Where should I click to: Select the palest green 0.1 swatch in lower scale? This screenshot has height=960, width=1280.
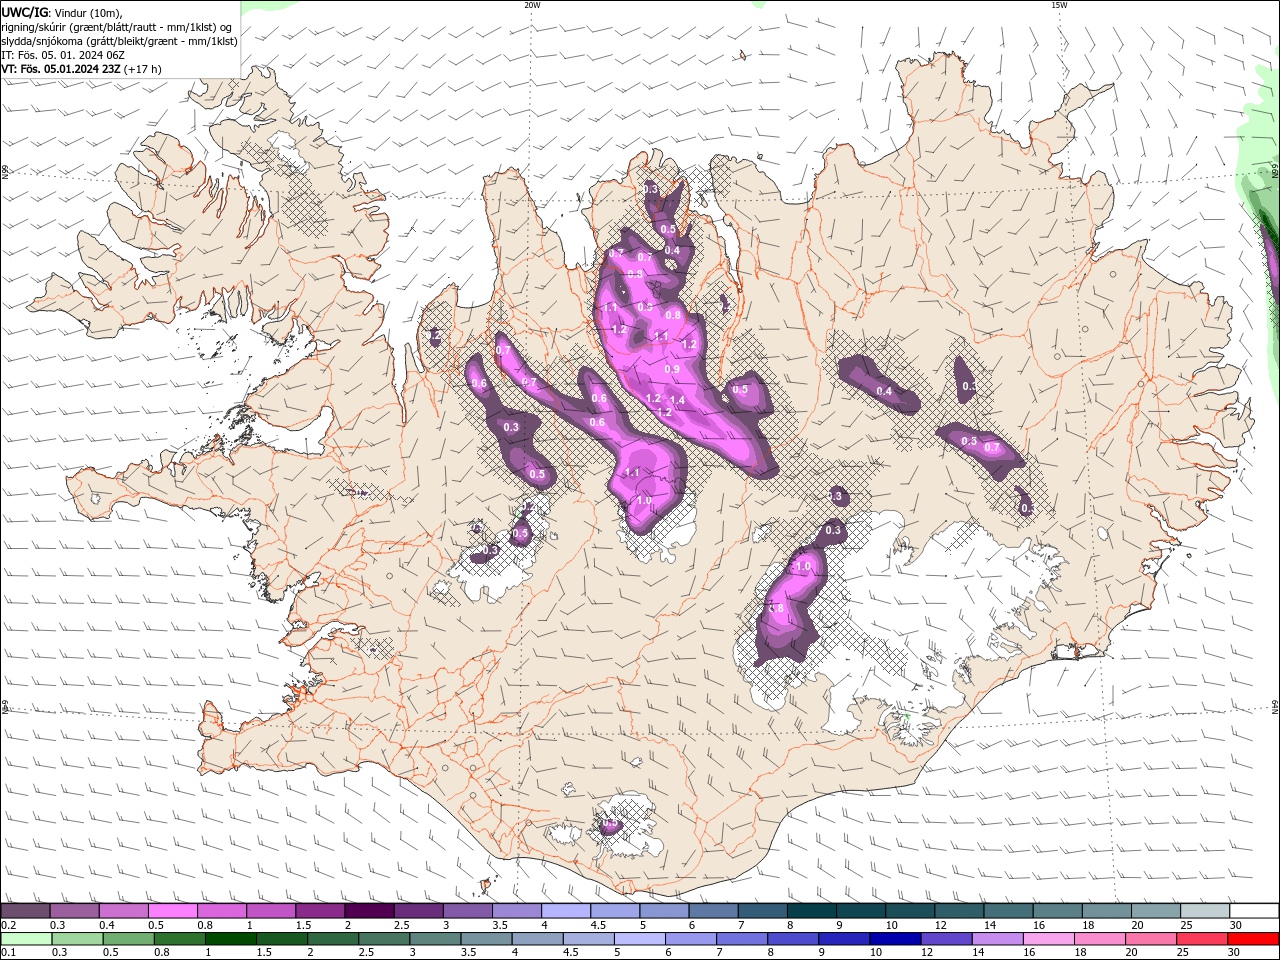[25, 938]
